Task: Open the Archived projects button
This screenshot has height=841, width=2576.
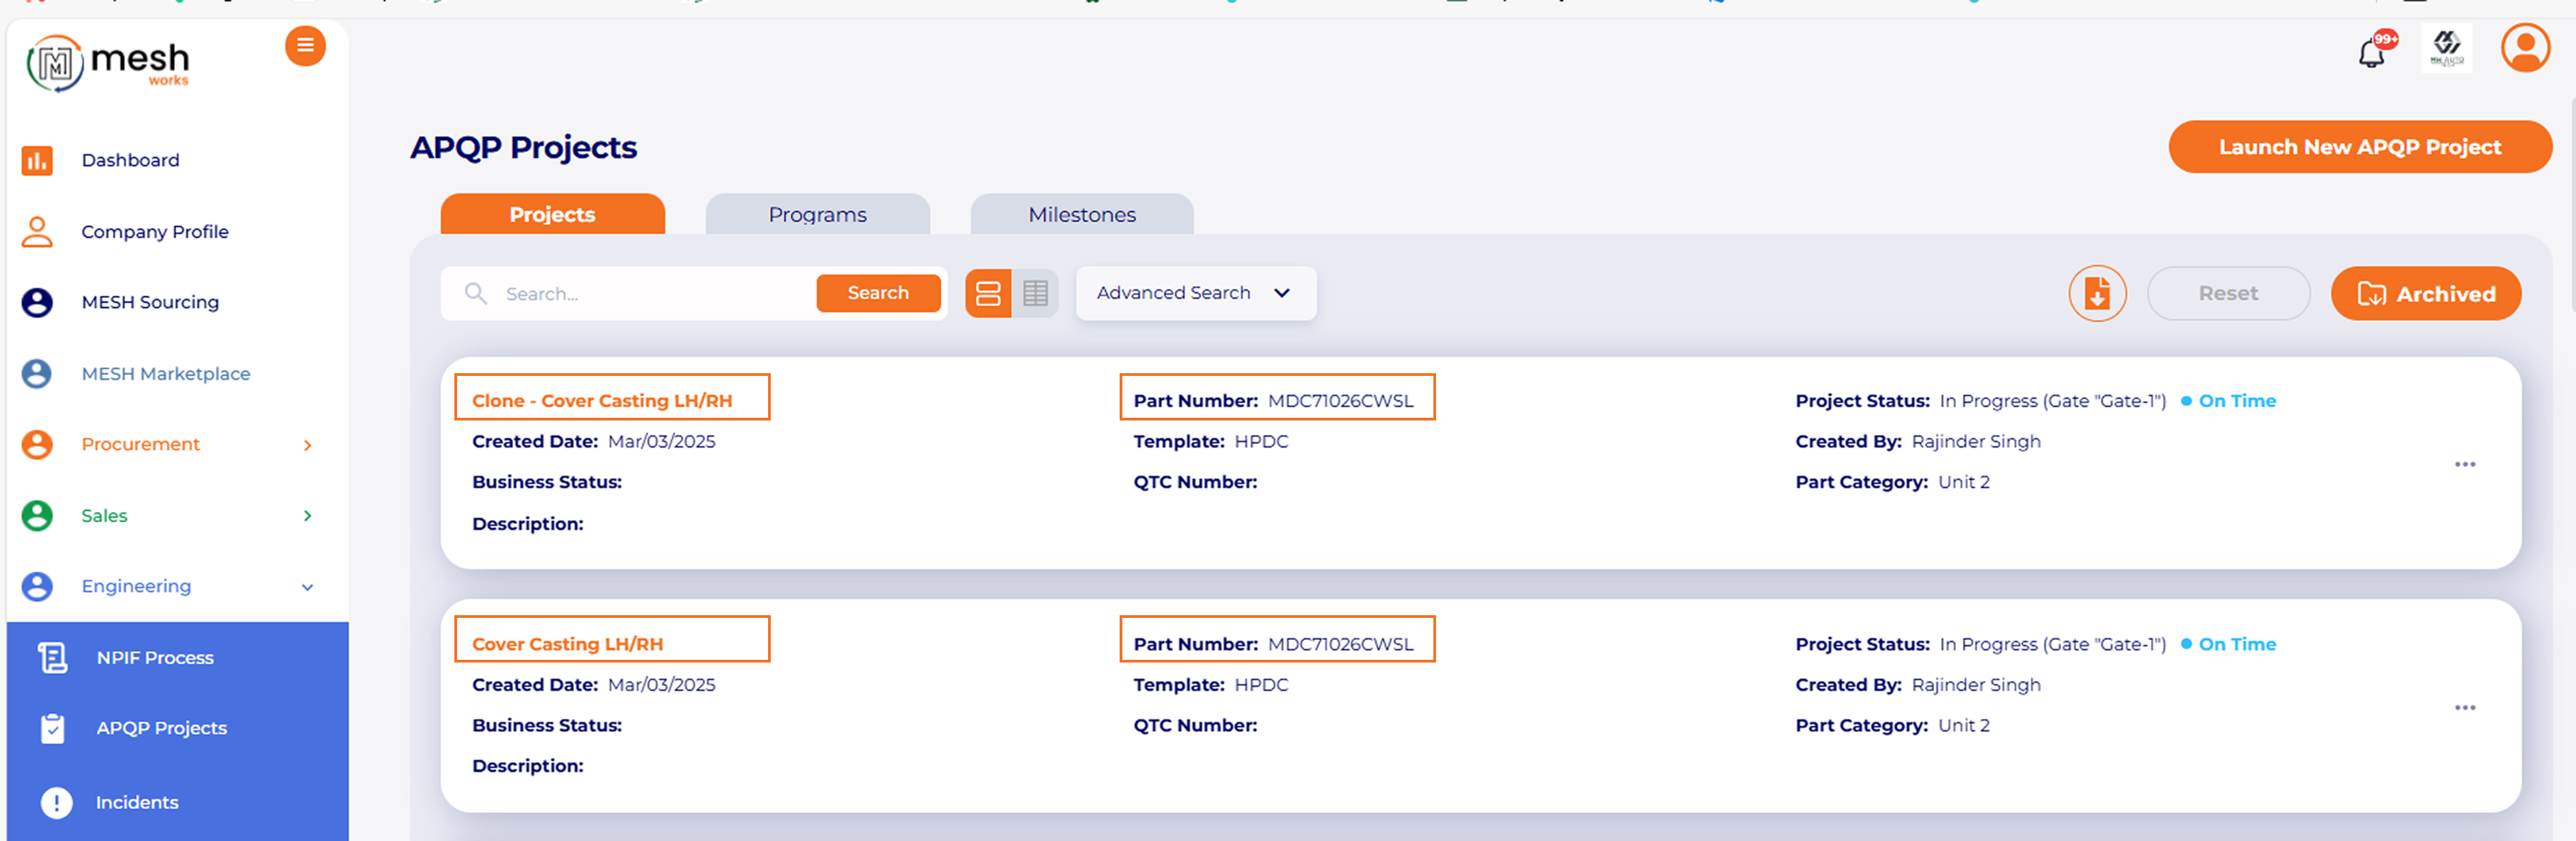Action: point(2425,294)
